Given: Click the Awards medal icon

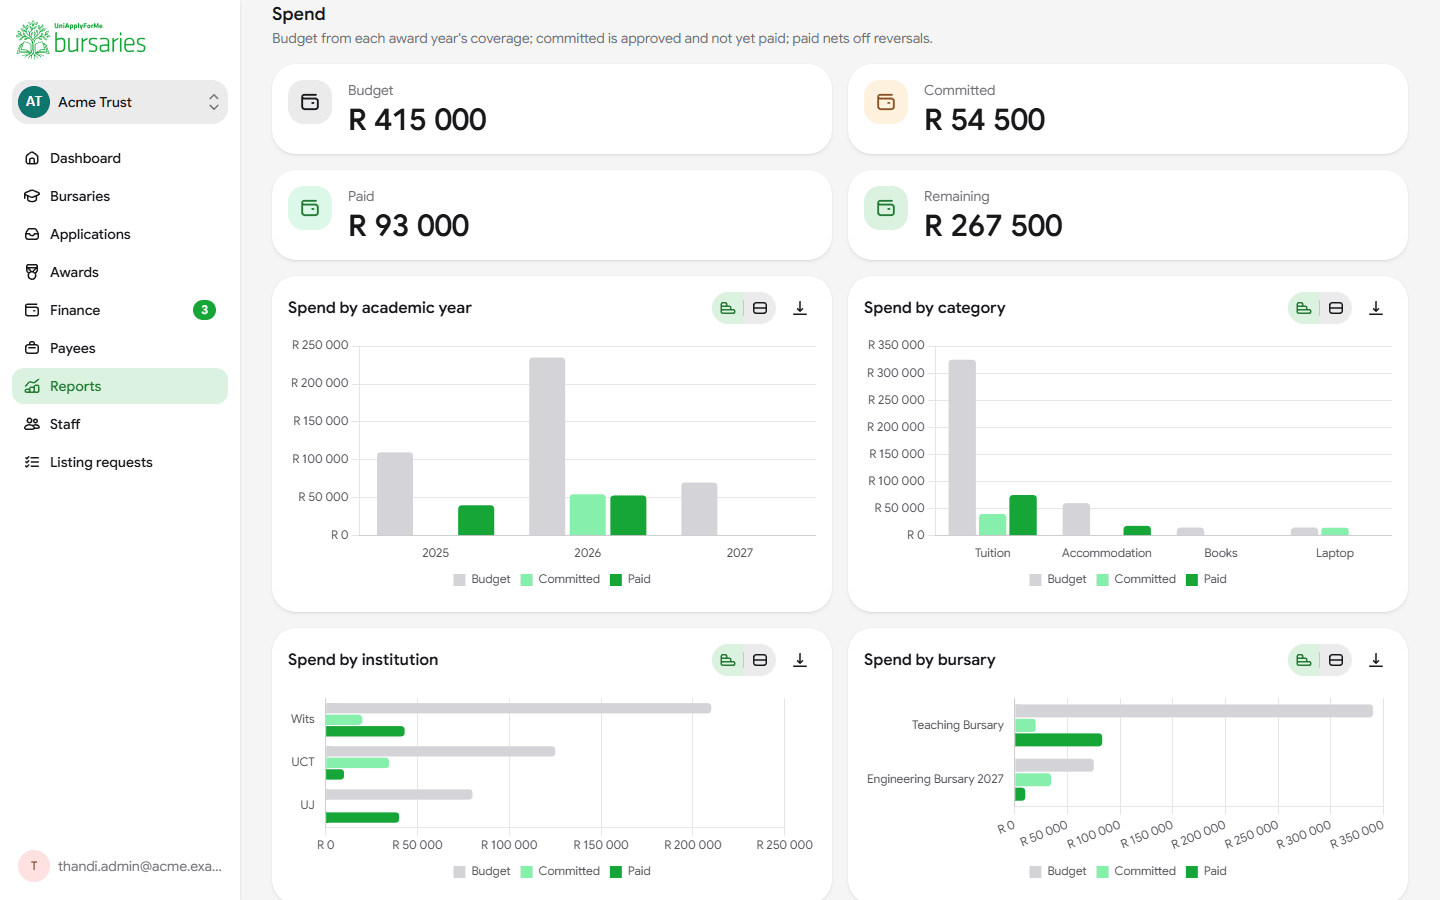Looking at the screenshot, I should 32,272.
